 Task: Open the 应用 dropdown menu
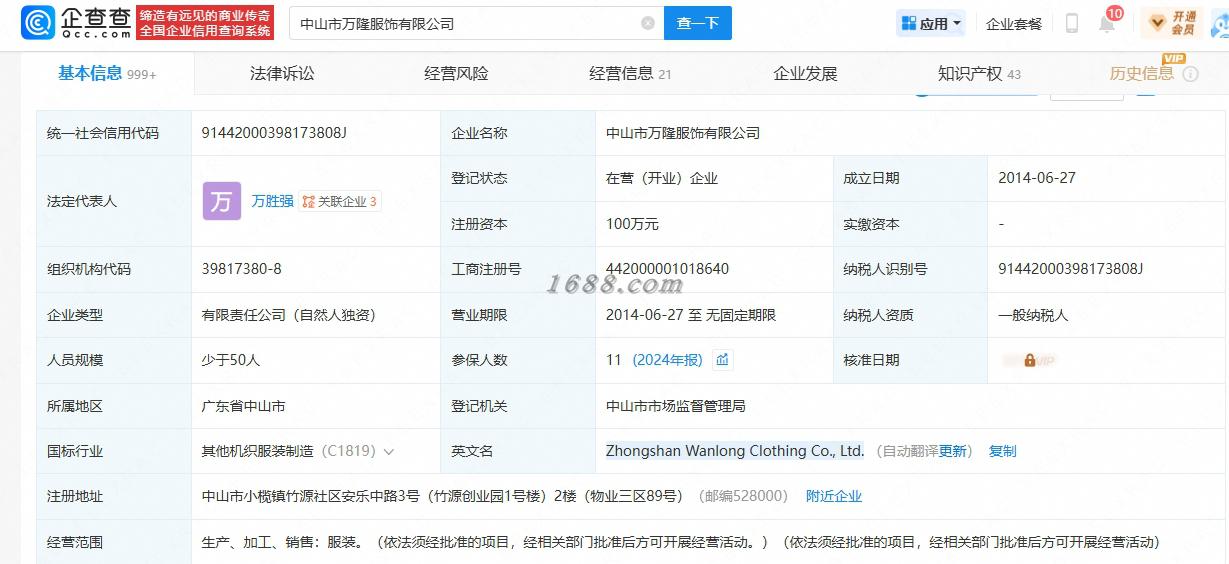[931, 23]
